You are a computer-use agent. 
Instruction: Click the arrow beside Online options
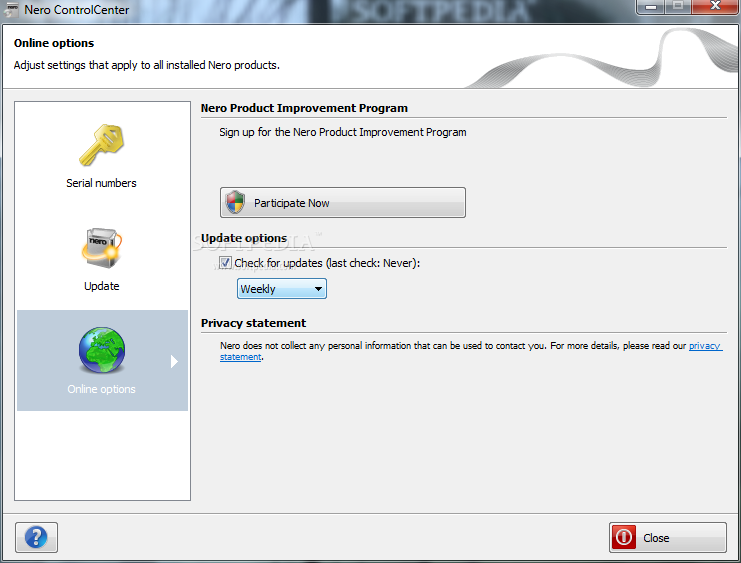(x=174, y=362)
